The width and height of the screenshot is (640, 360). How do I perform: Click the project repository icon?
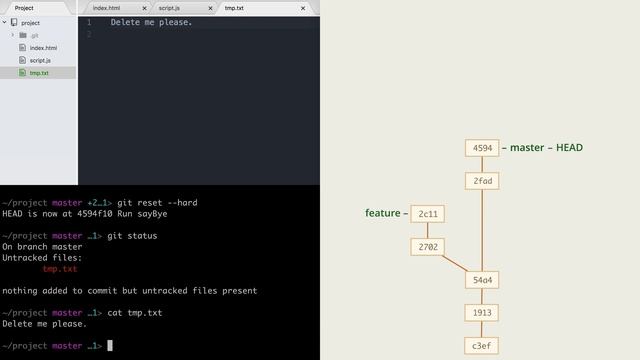pyautogui.click(x=14, y=22)
